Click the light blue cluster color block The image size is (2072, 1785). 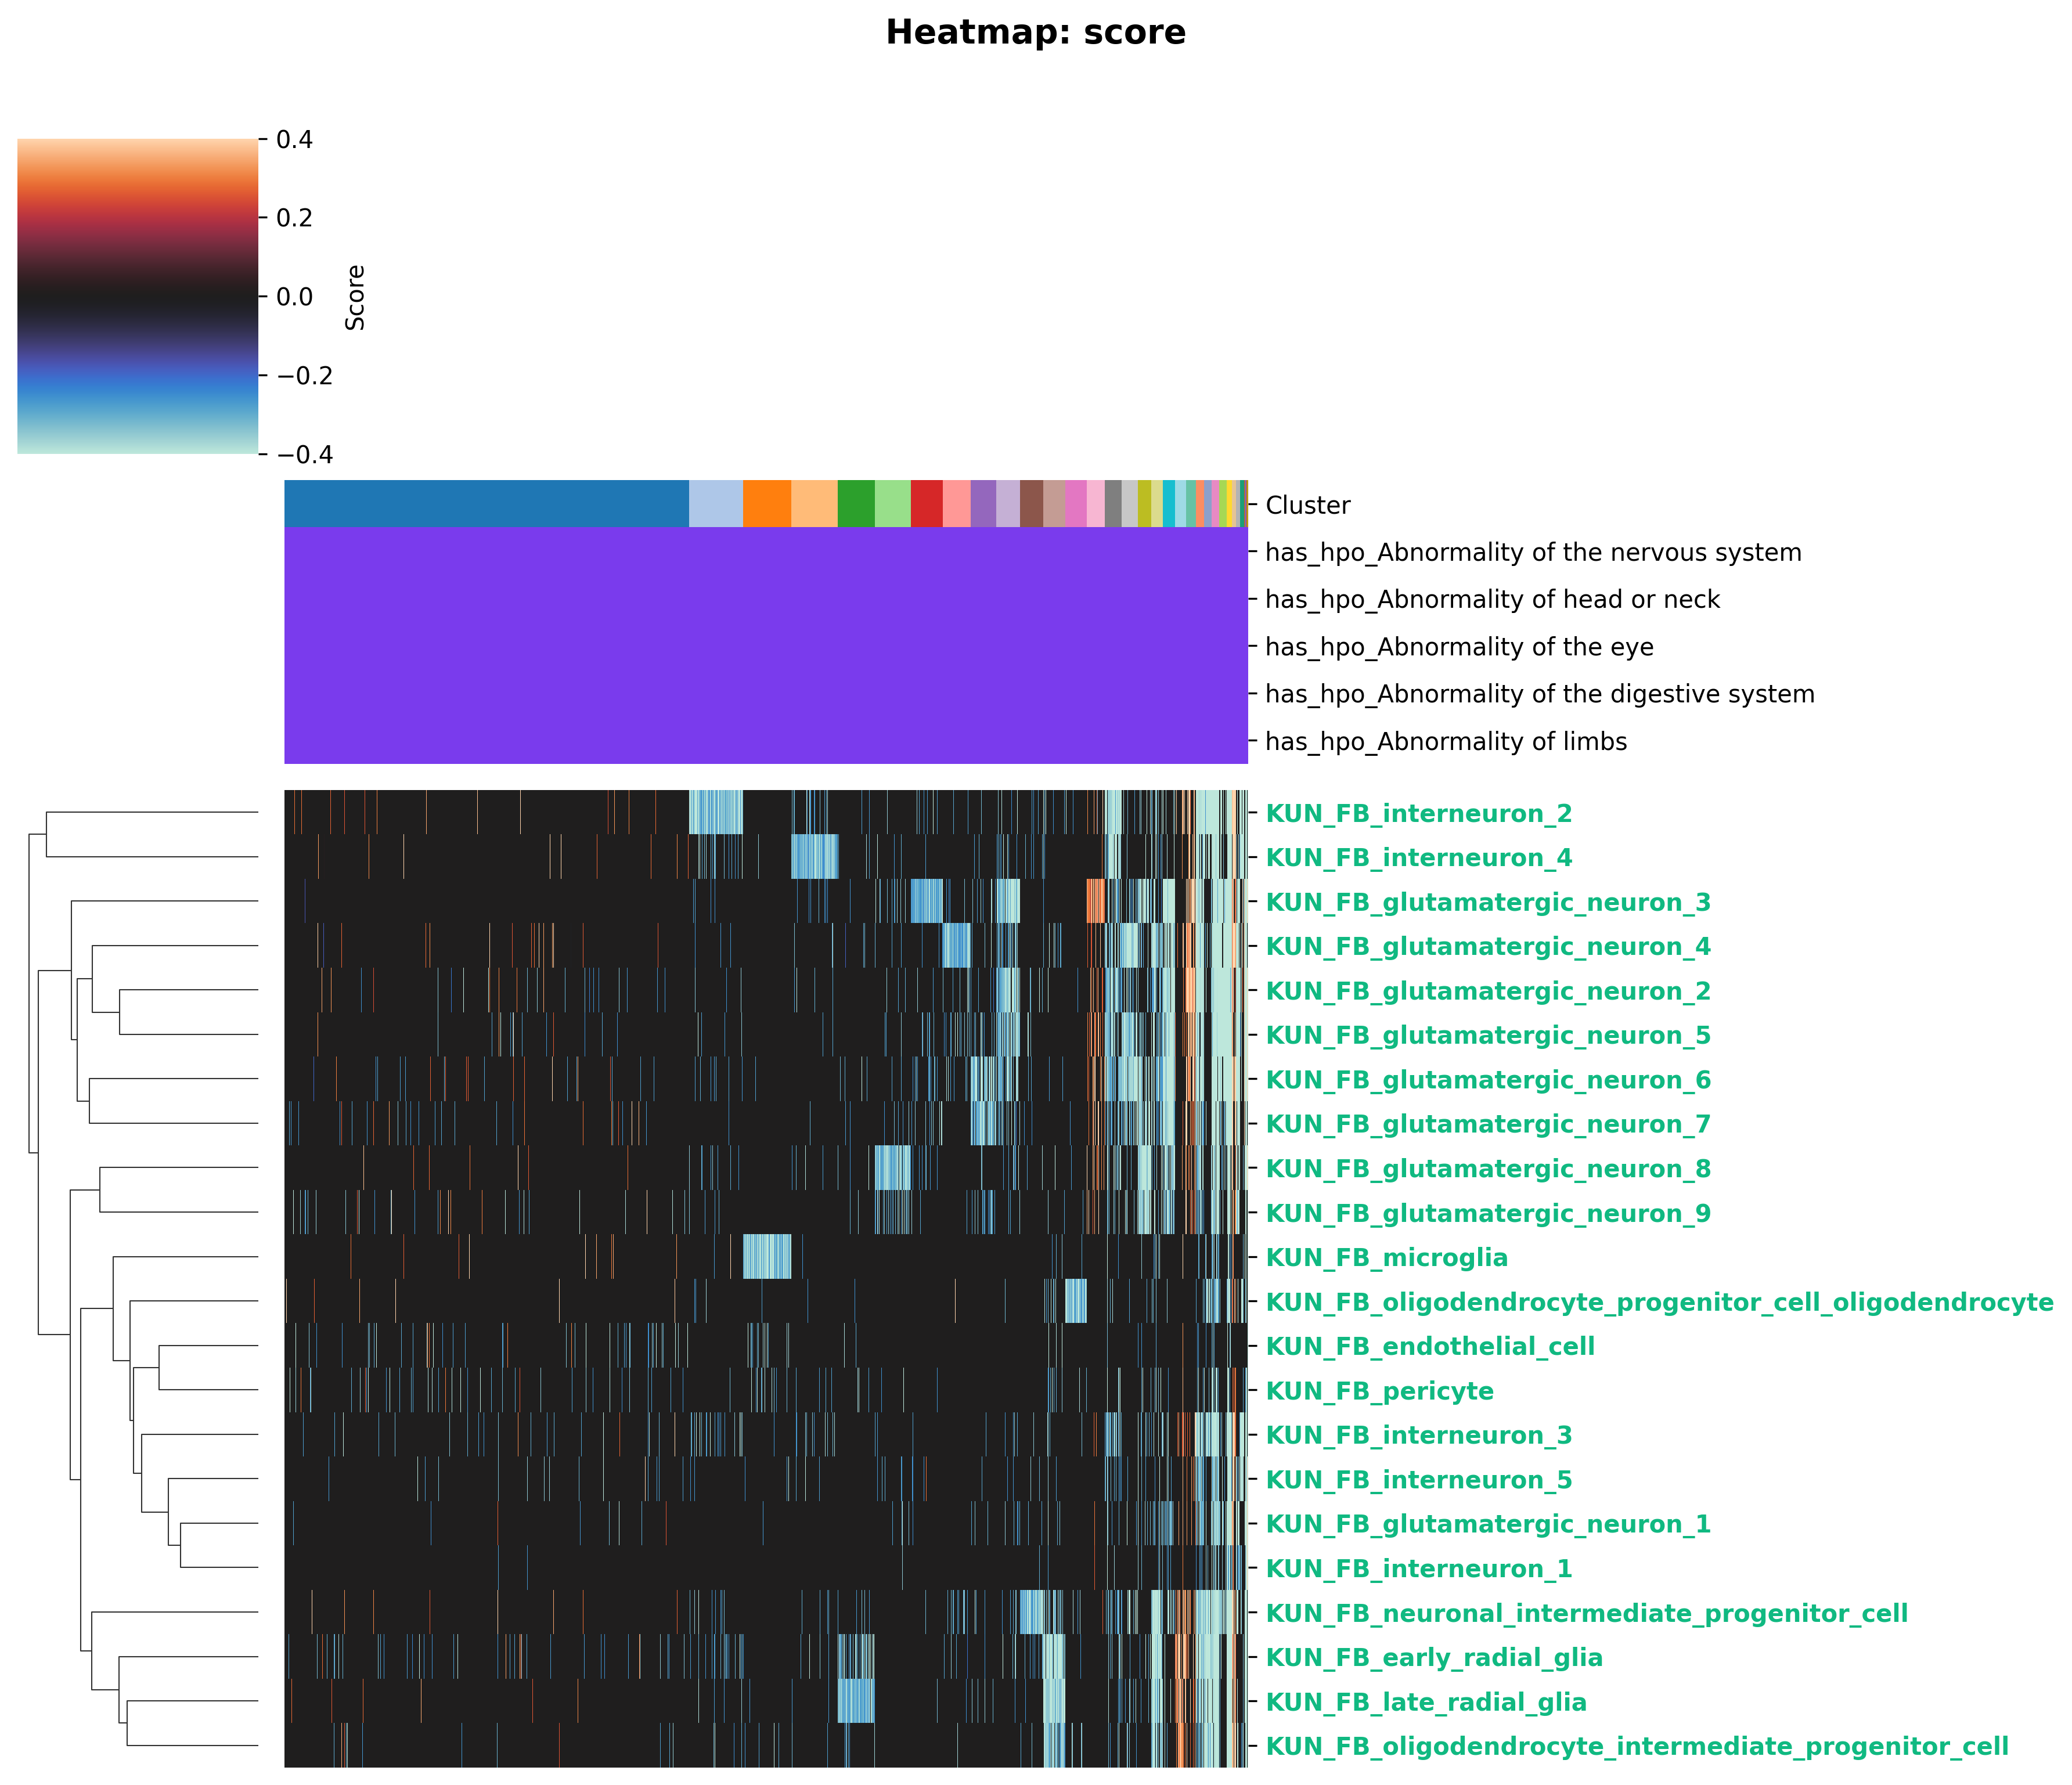(x=715, y=503)
